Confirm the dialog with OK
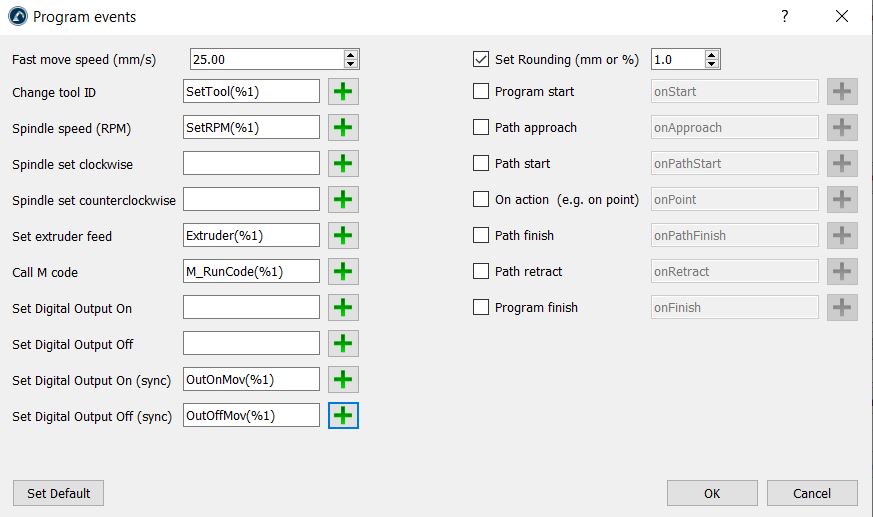The image size is (873, 517). tap(712, 493)
